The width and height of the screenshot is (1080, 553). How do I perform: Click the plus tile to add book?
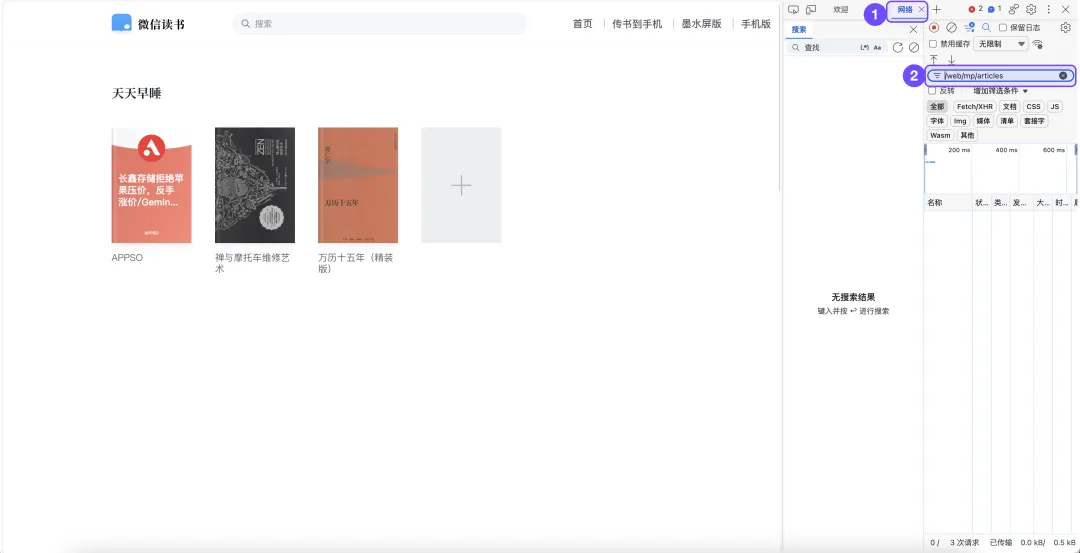pyautogui.click(x=461, y=185)
